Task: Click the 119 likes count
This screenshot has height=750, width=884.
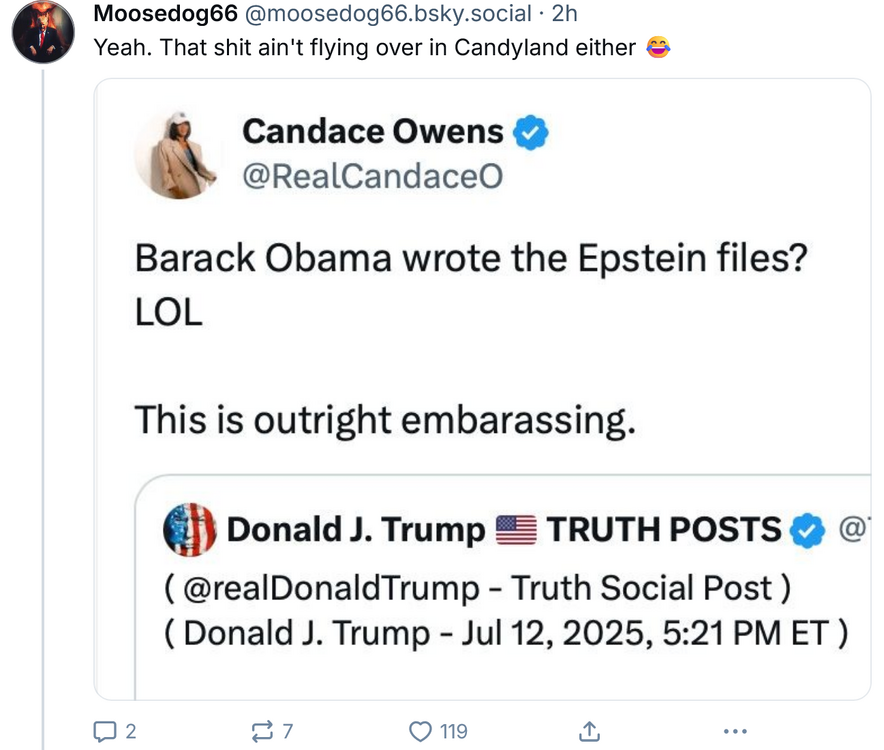Action: point(453,731)
